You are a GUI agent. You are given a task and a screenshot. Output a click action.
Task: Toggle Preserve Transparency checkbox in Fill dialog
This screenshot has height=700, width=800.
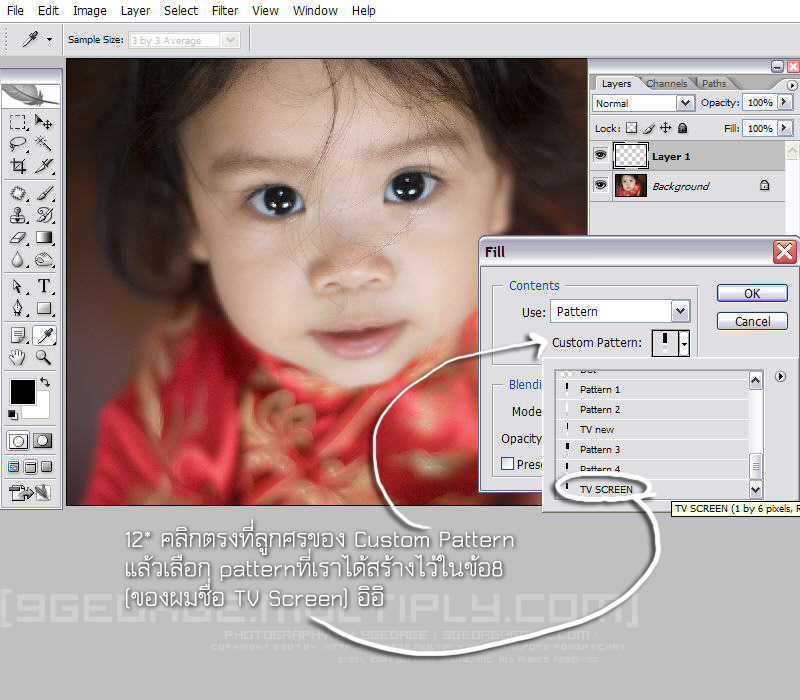[x=507, y=463]
